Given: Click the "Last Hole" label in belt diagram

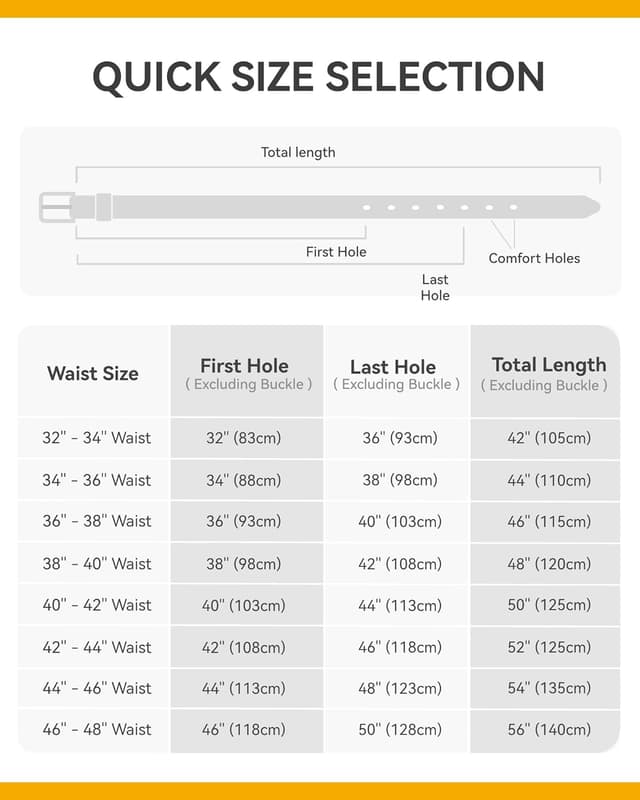Looking at the screenshot, I should point(435,287).
